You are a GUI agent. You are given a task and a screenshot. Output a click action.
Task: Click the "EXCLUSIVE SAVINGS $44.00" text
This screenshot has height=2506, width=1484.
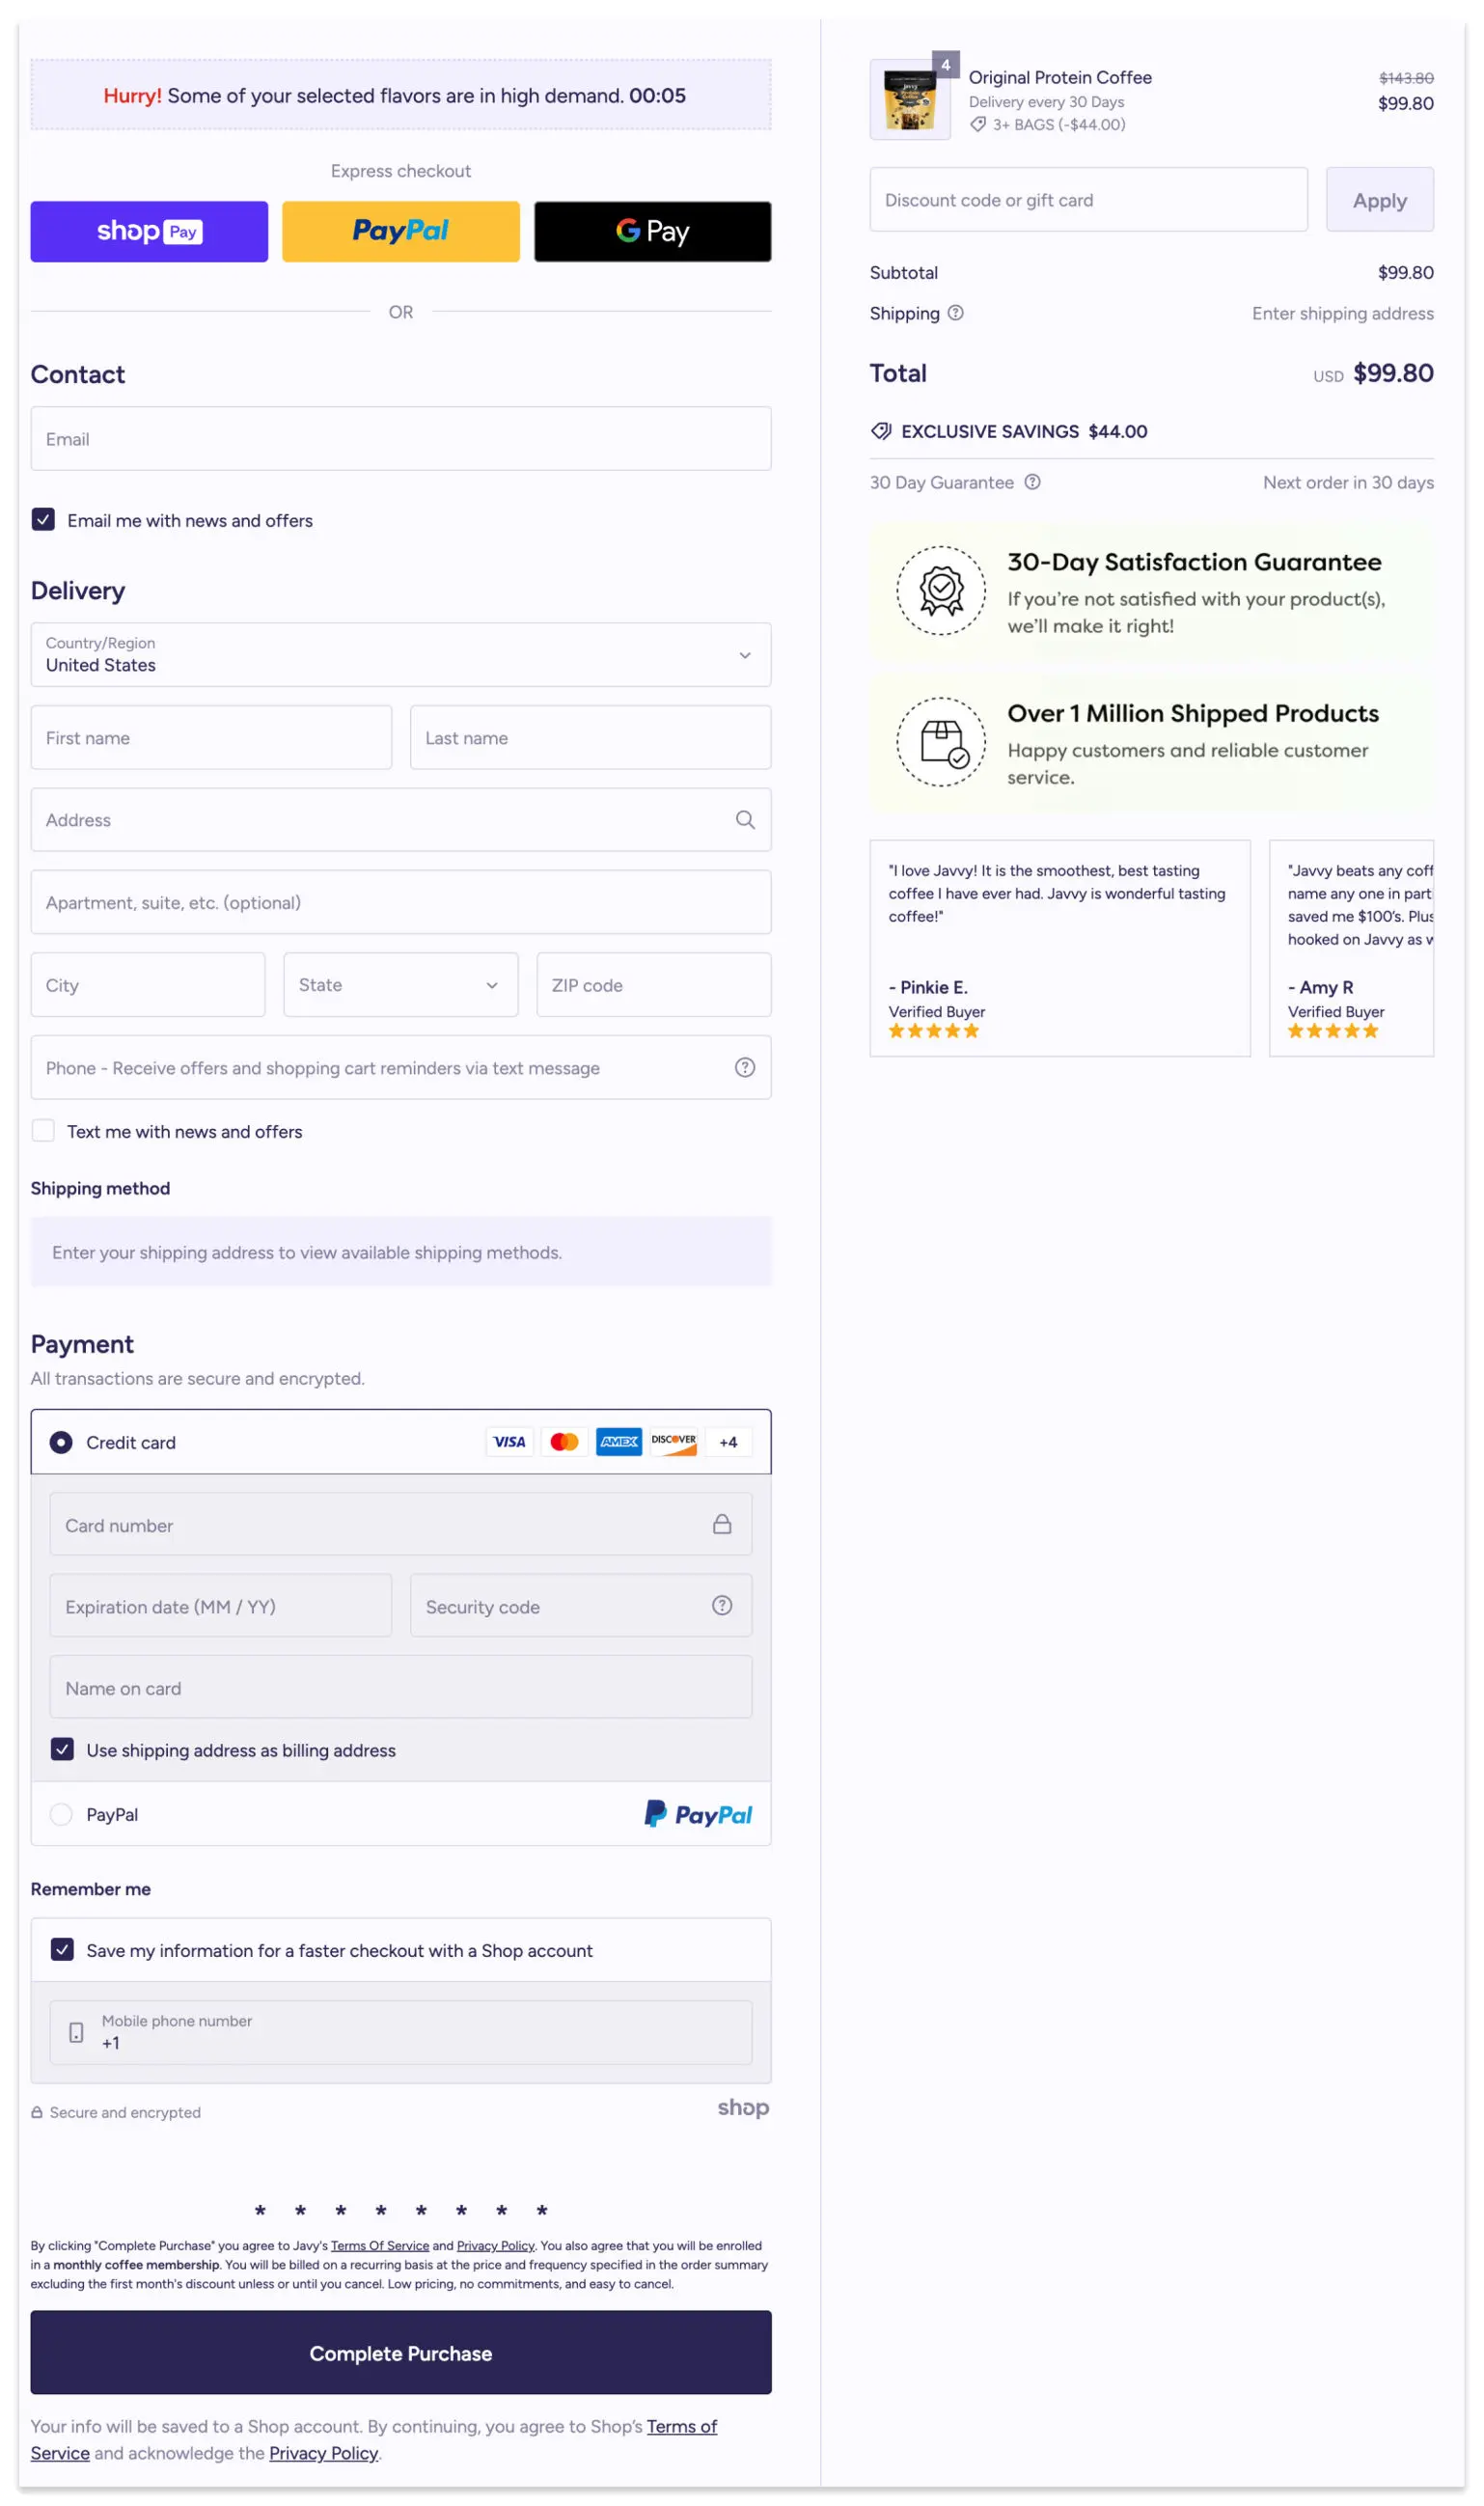[1024, 431]
